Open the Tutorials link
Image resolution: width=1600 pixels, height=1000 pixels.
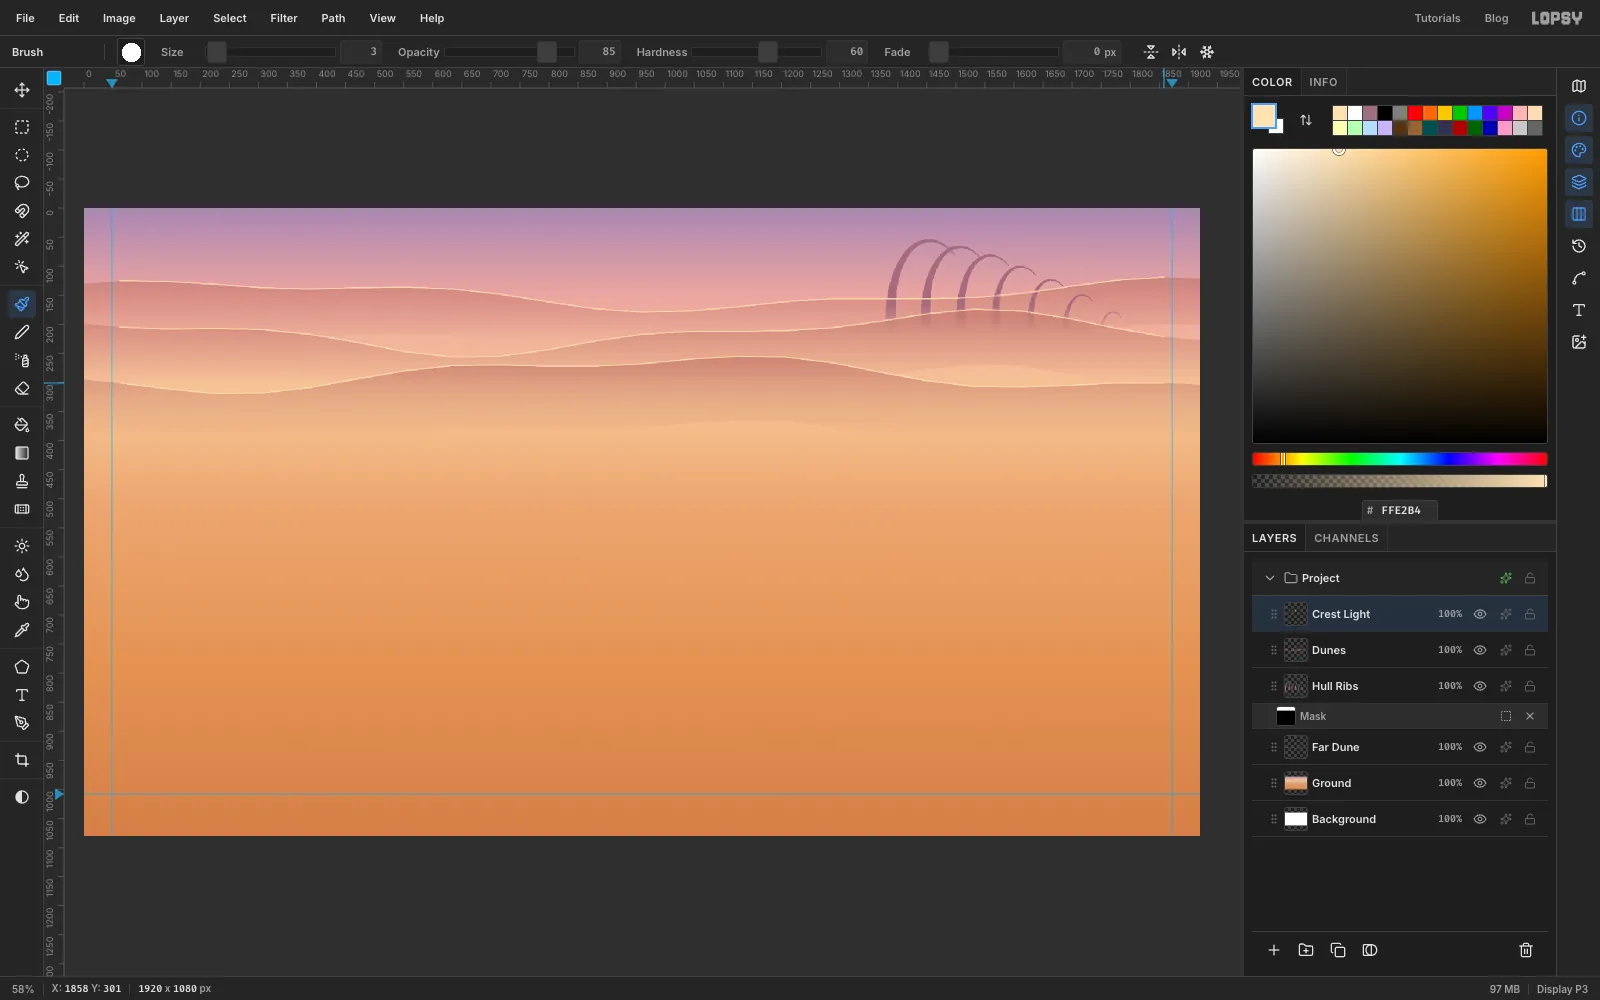[x=1437, y=18]
